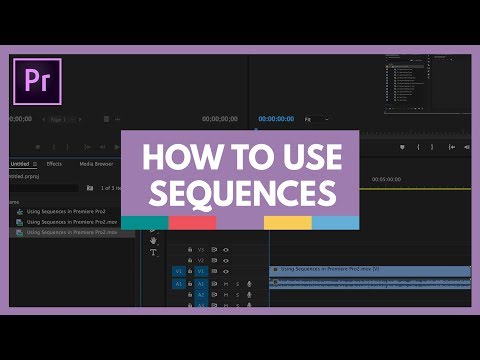
Task: Click the project search field
Action: (x=44, y=188)
